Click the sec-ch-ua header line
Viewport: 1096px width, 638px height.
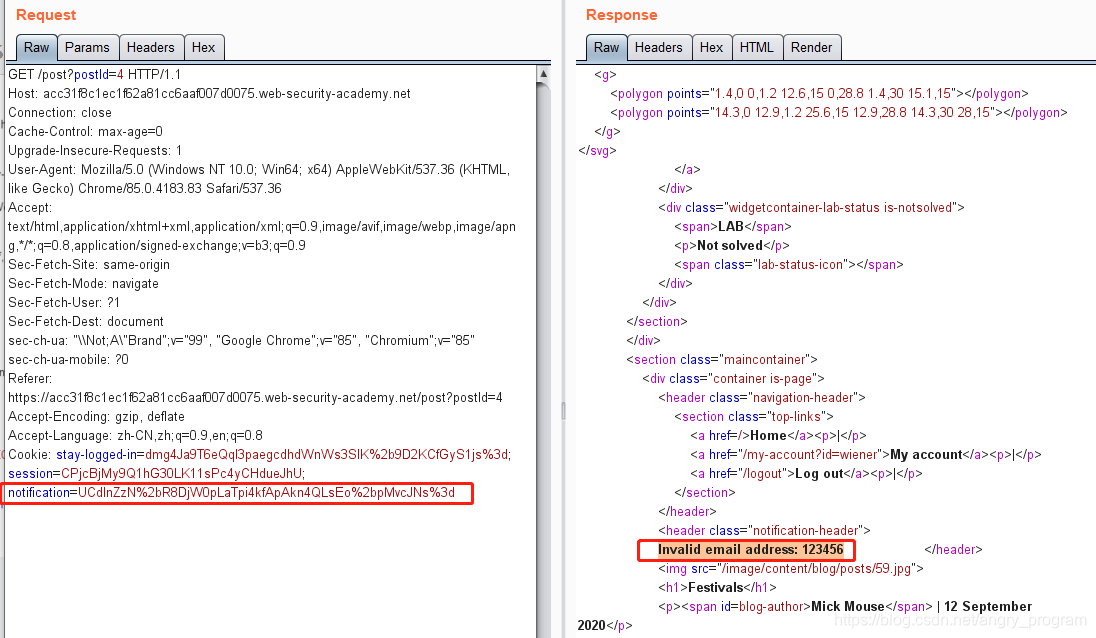[x=241, y=340]
